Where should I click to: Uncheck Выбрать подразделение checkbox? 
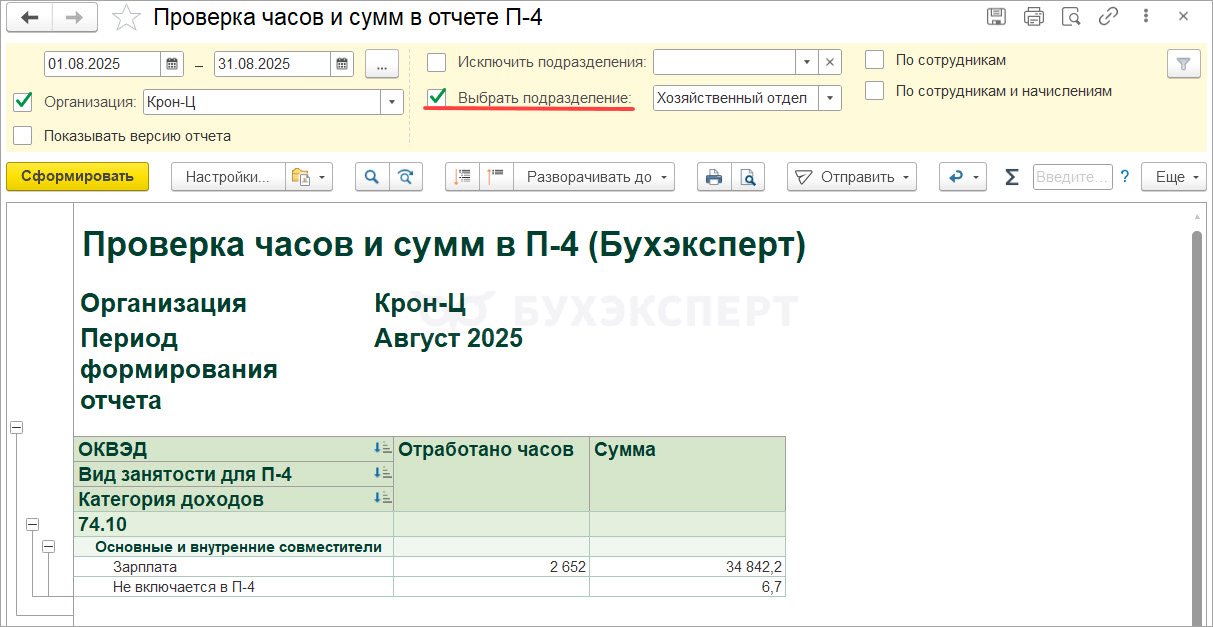(437, 97)
